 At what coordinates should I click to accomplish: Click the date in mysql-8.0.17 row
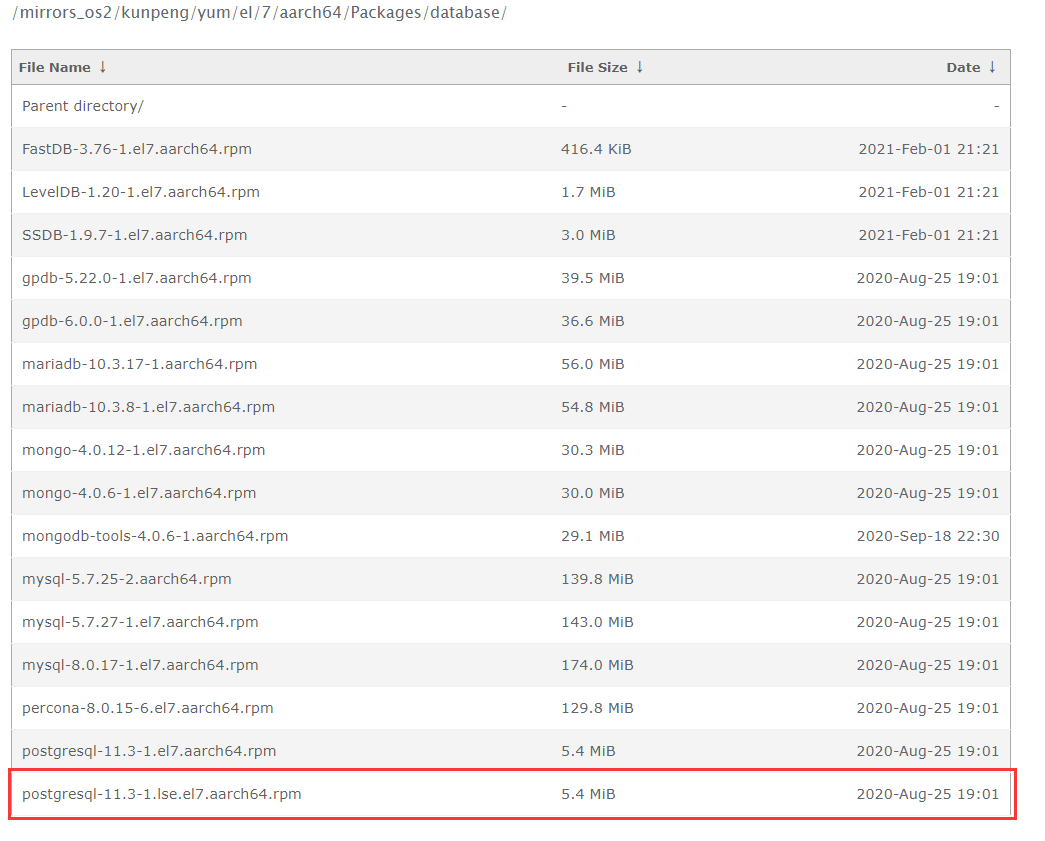[x=928, y=665]
